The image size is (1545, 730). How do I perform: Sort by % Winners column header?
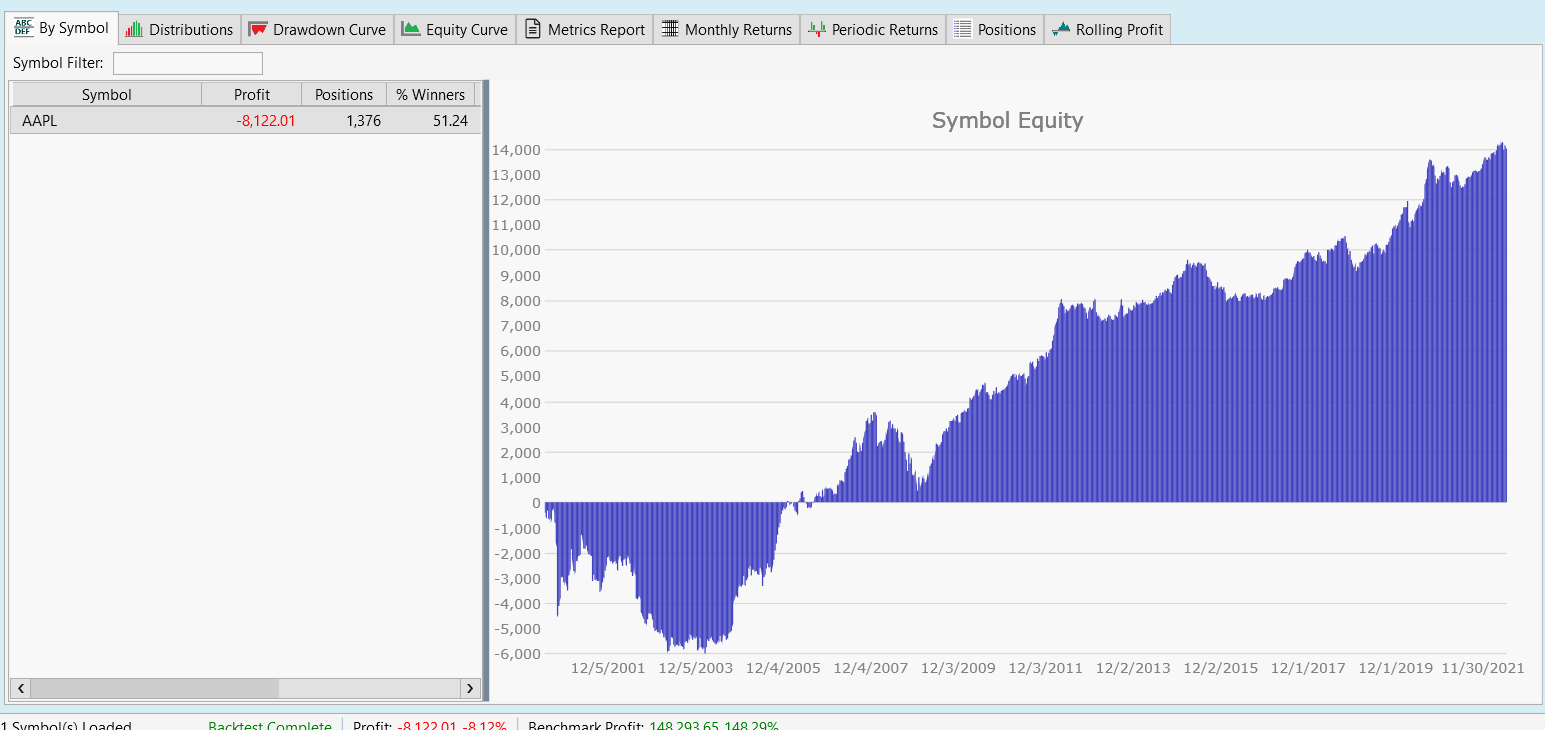(430, 95)
